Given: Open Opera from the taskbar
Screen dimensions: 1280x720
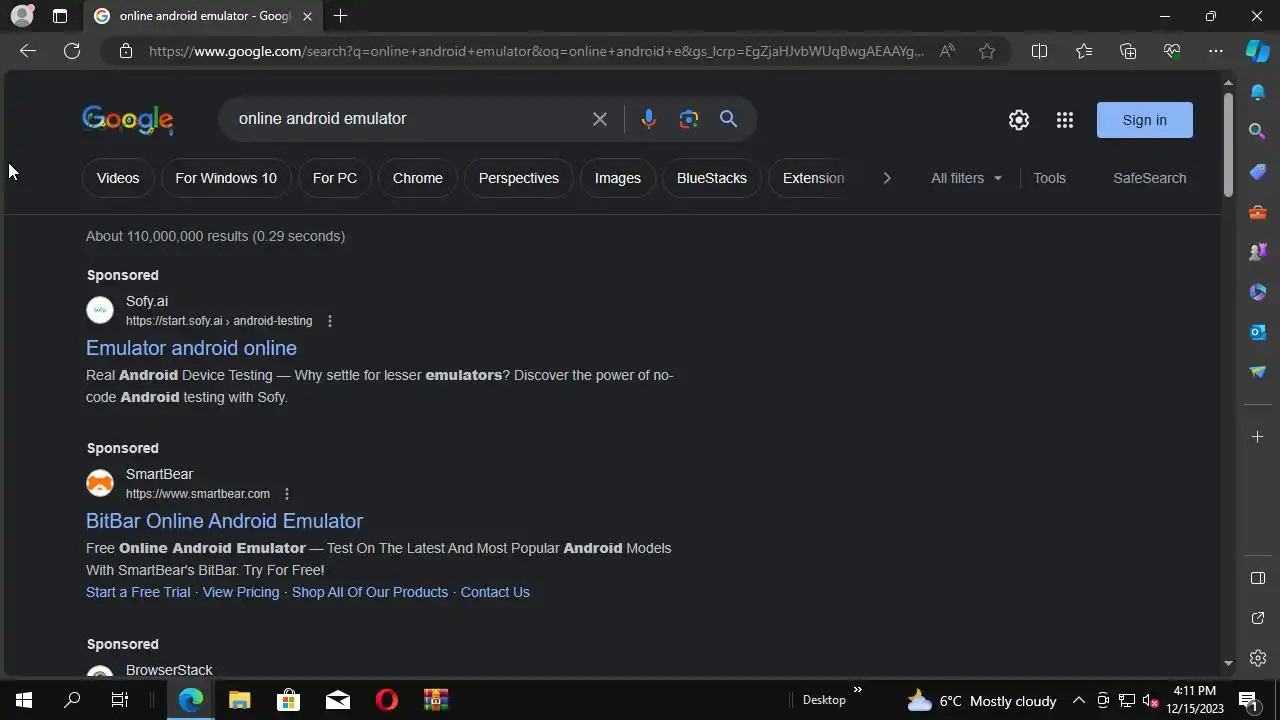Looking at the screenshot, I should click(x=386, y=700).
